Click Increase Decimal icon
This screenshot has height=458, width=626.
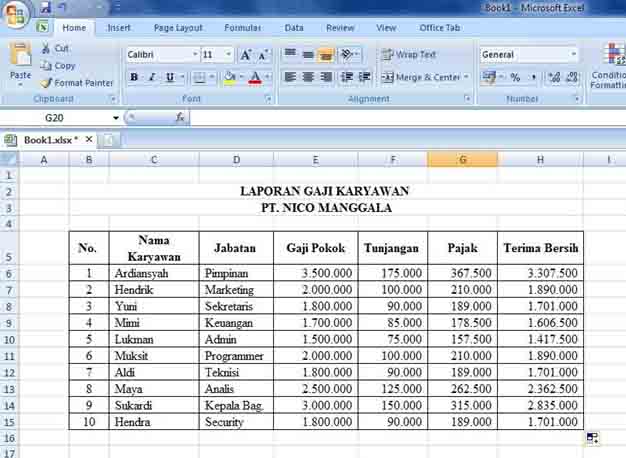[554, 77]
